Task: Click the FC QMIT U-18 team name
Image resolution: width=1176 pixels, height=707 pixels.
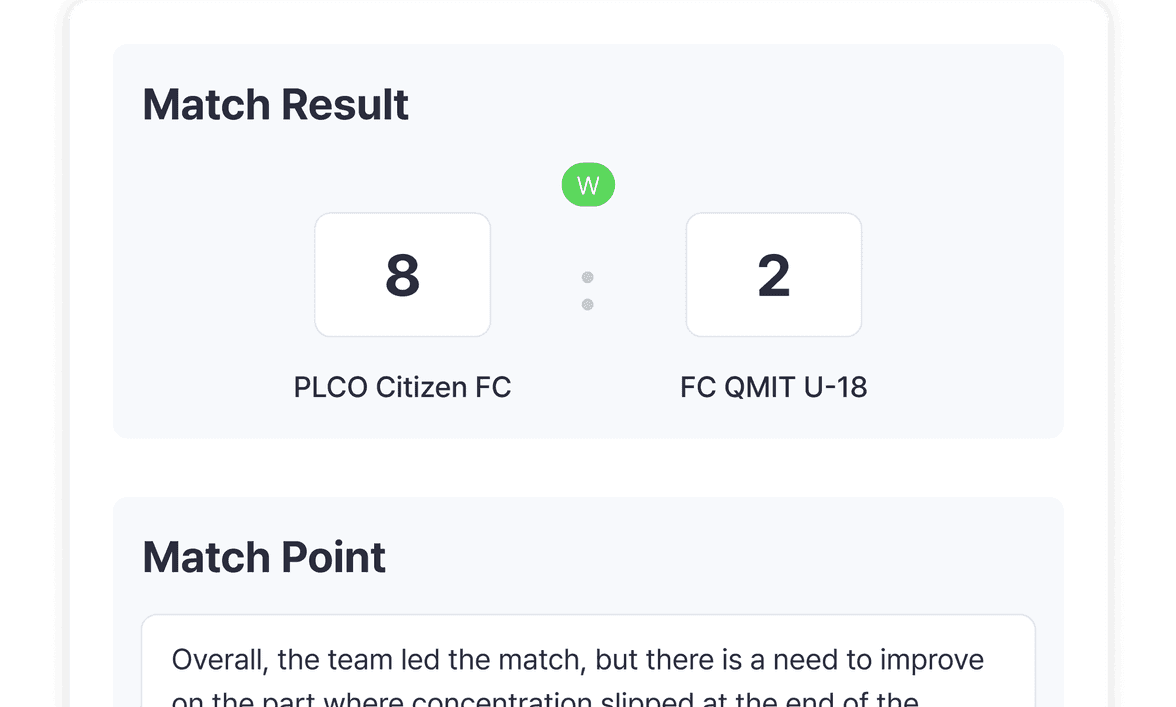Action: tap(773, 387)
